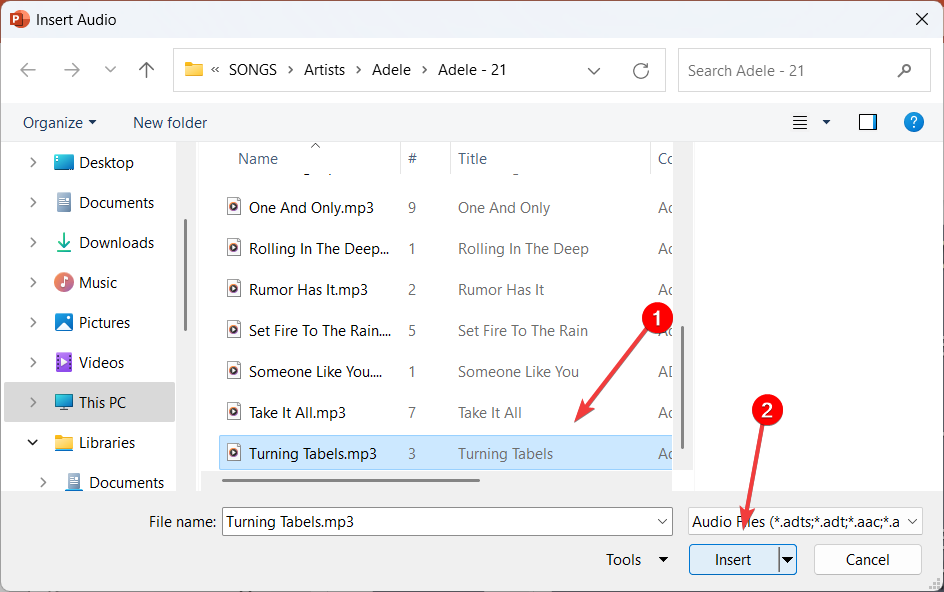Click the File name text field
The image size is (944, 592).
coord(447,522)
